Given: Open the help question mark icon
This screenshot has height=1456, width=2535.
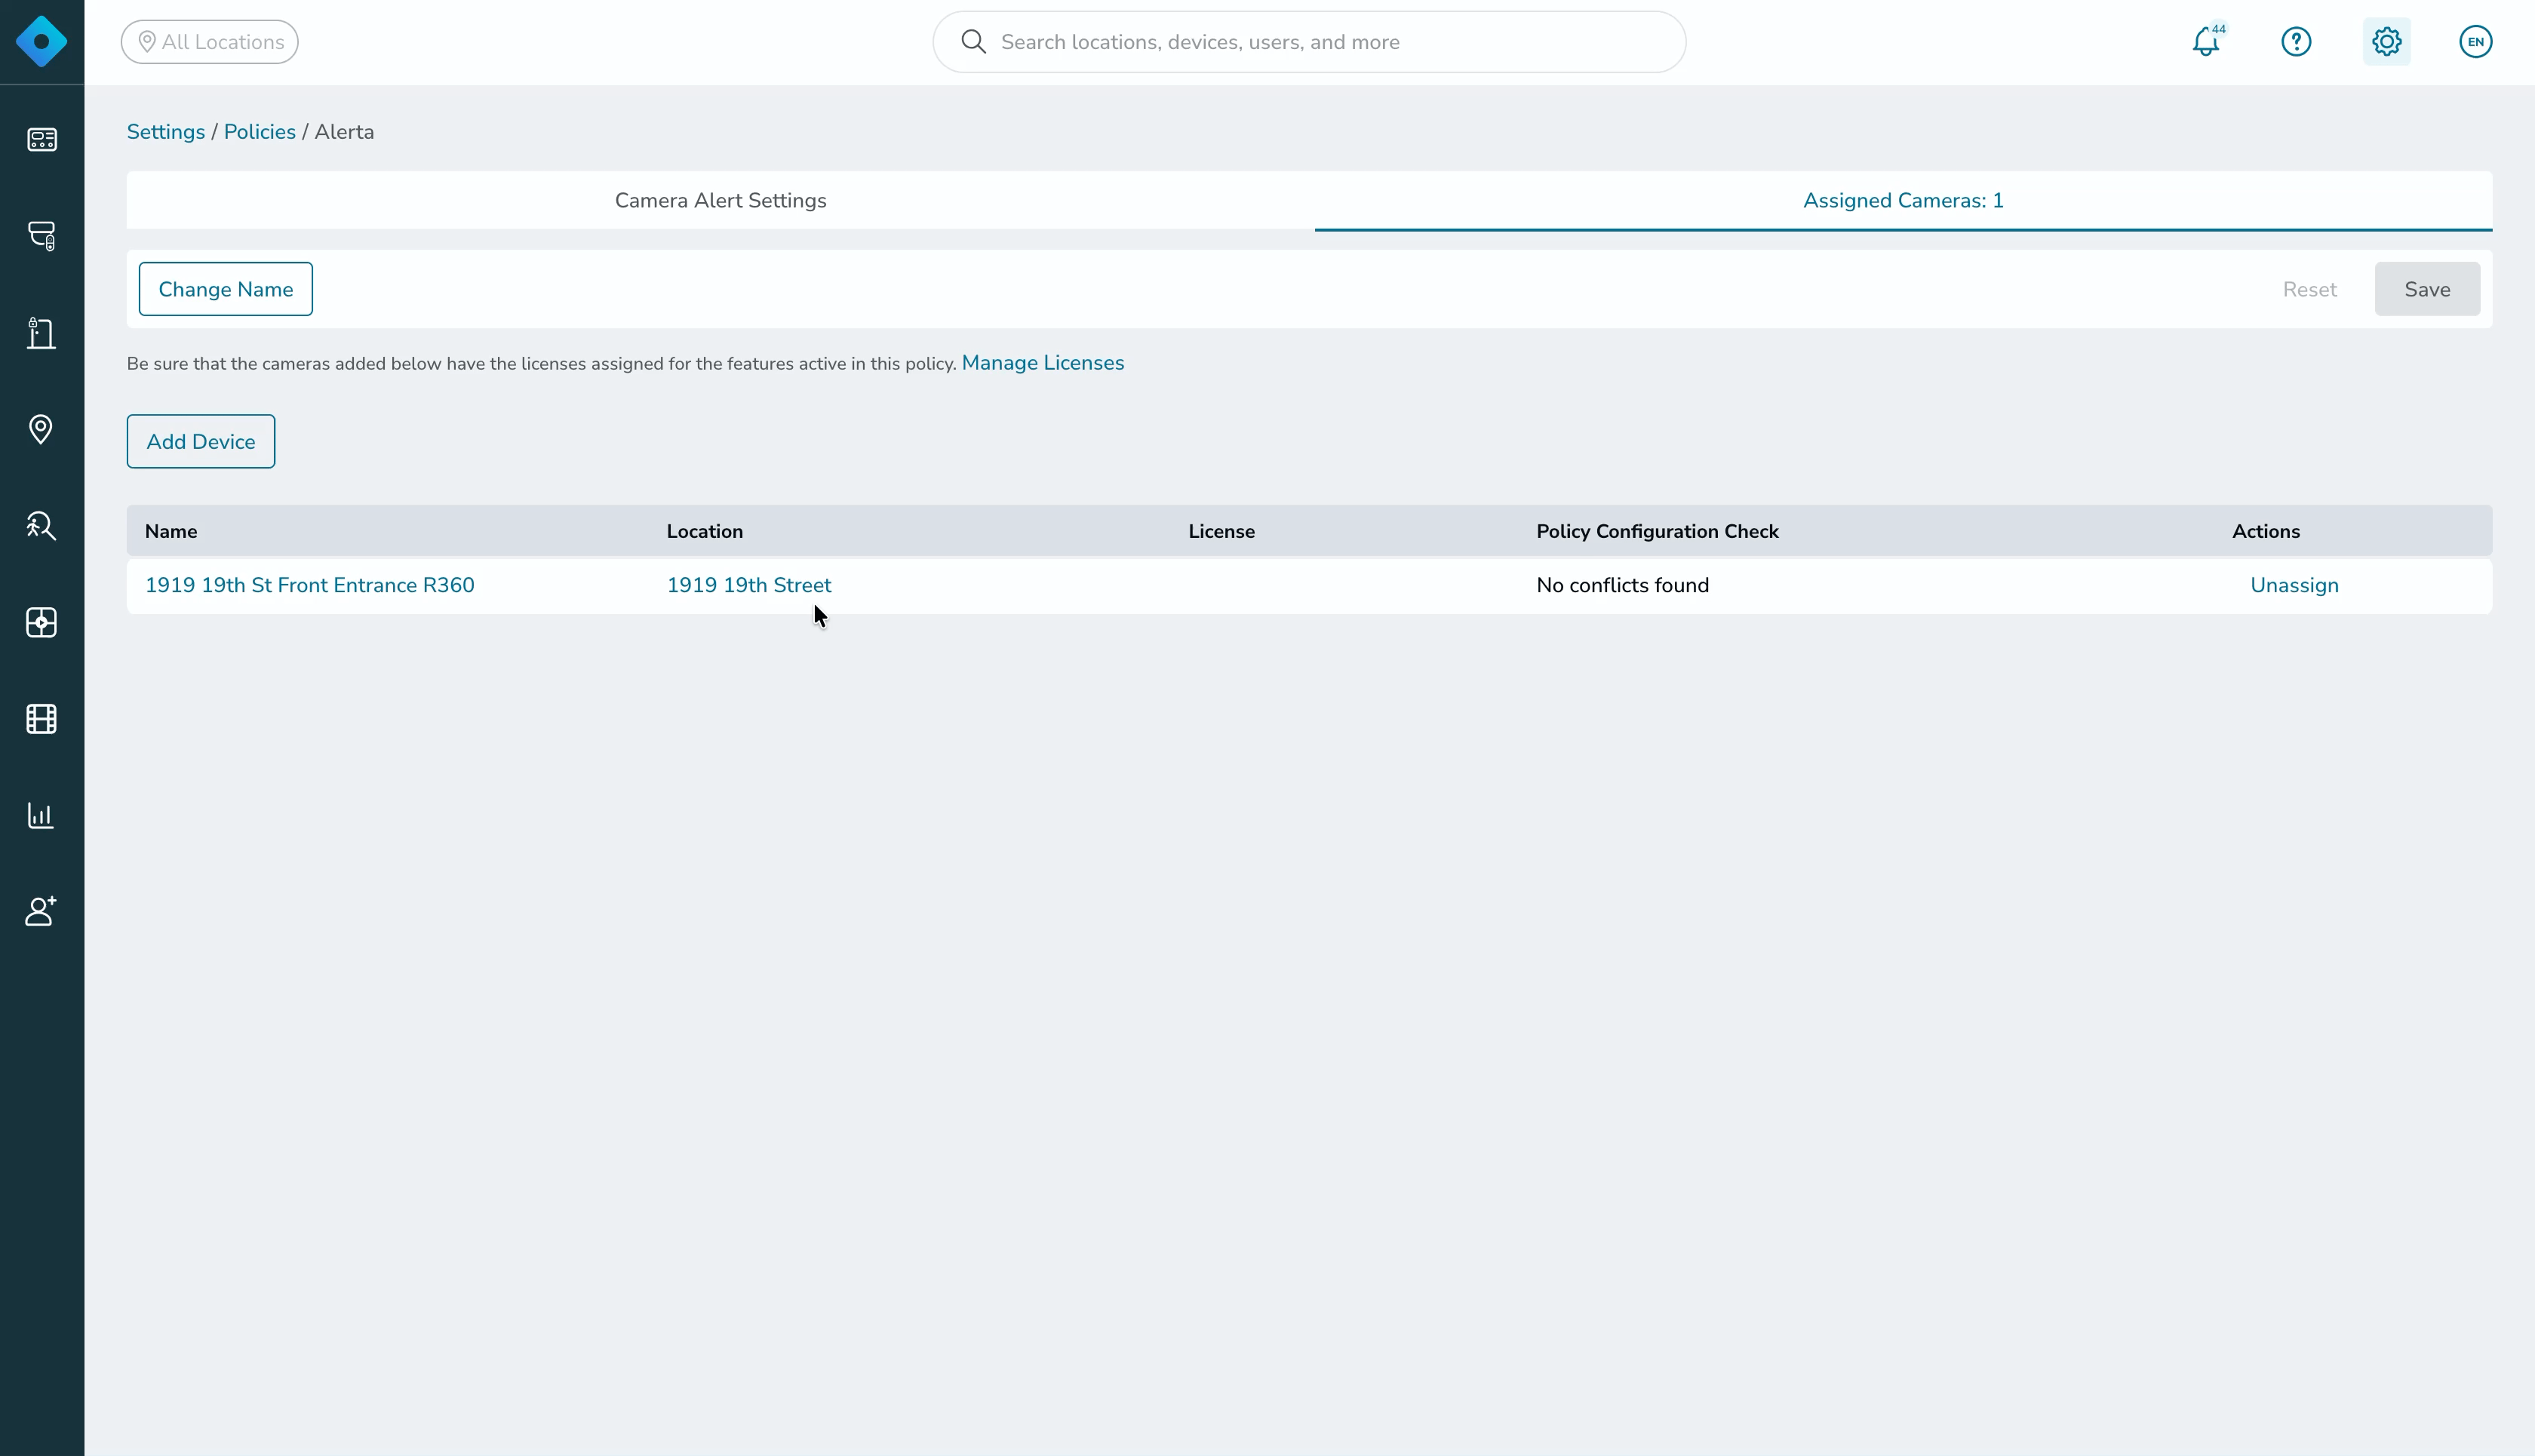Looking at the screenshot, I should (x=2296, y=42).
